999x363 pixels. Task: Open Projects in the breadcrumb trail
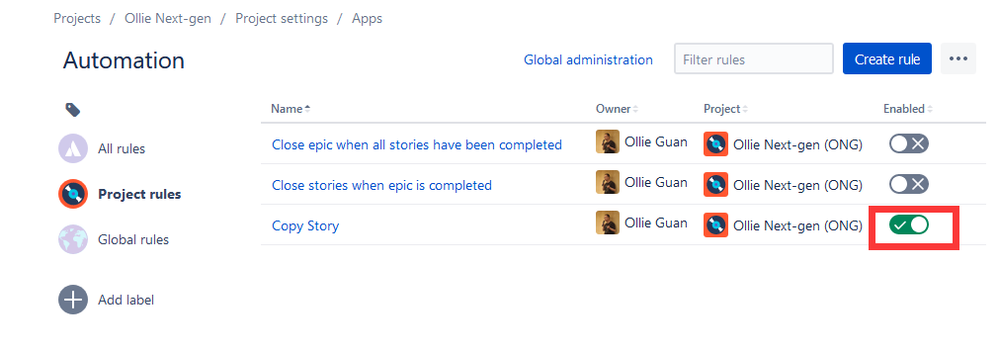[x=77, y=18]
